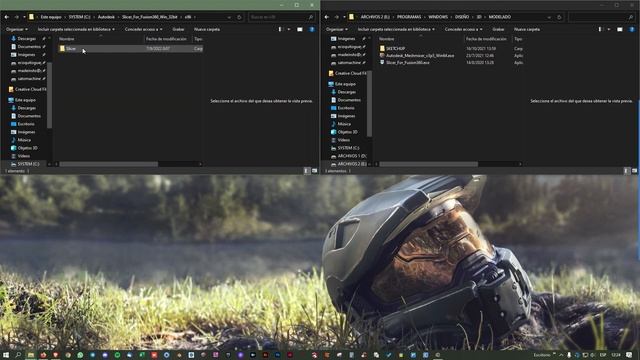Switch left window to details view icon
The image size is (640, 360).
pyautogui.click(x=307, y=171)
